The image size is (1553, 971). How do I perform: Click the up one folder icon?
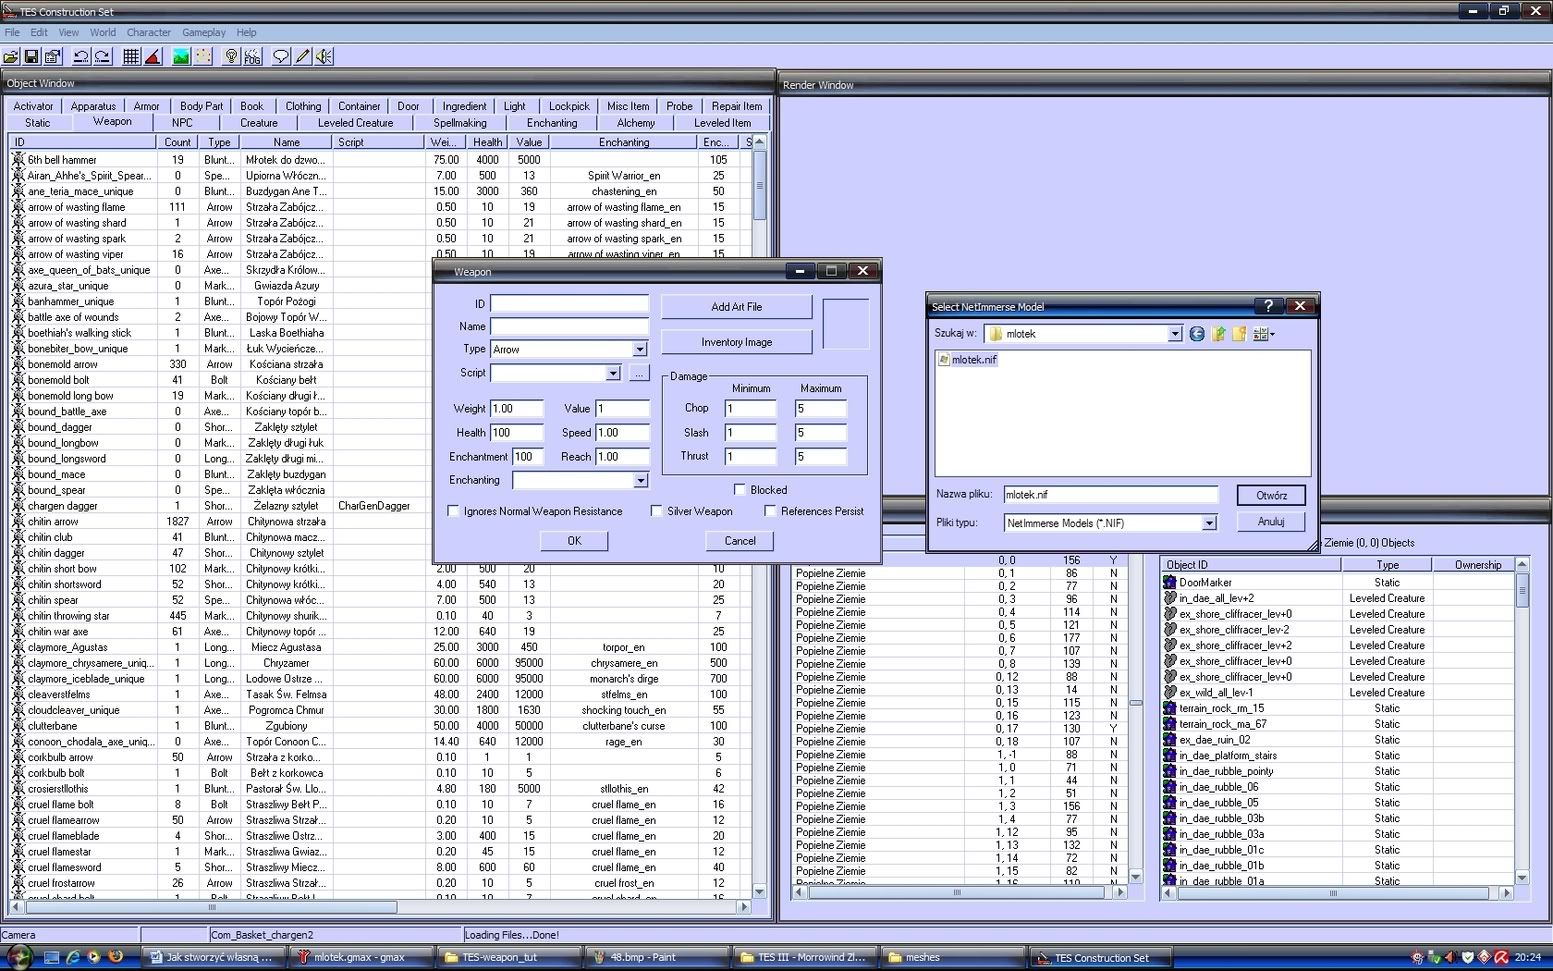[x=1218, y=334]
